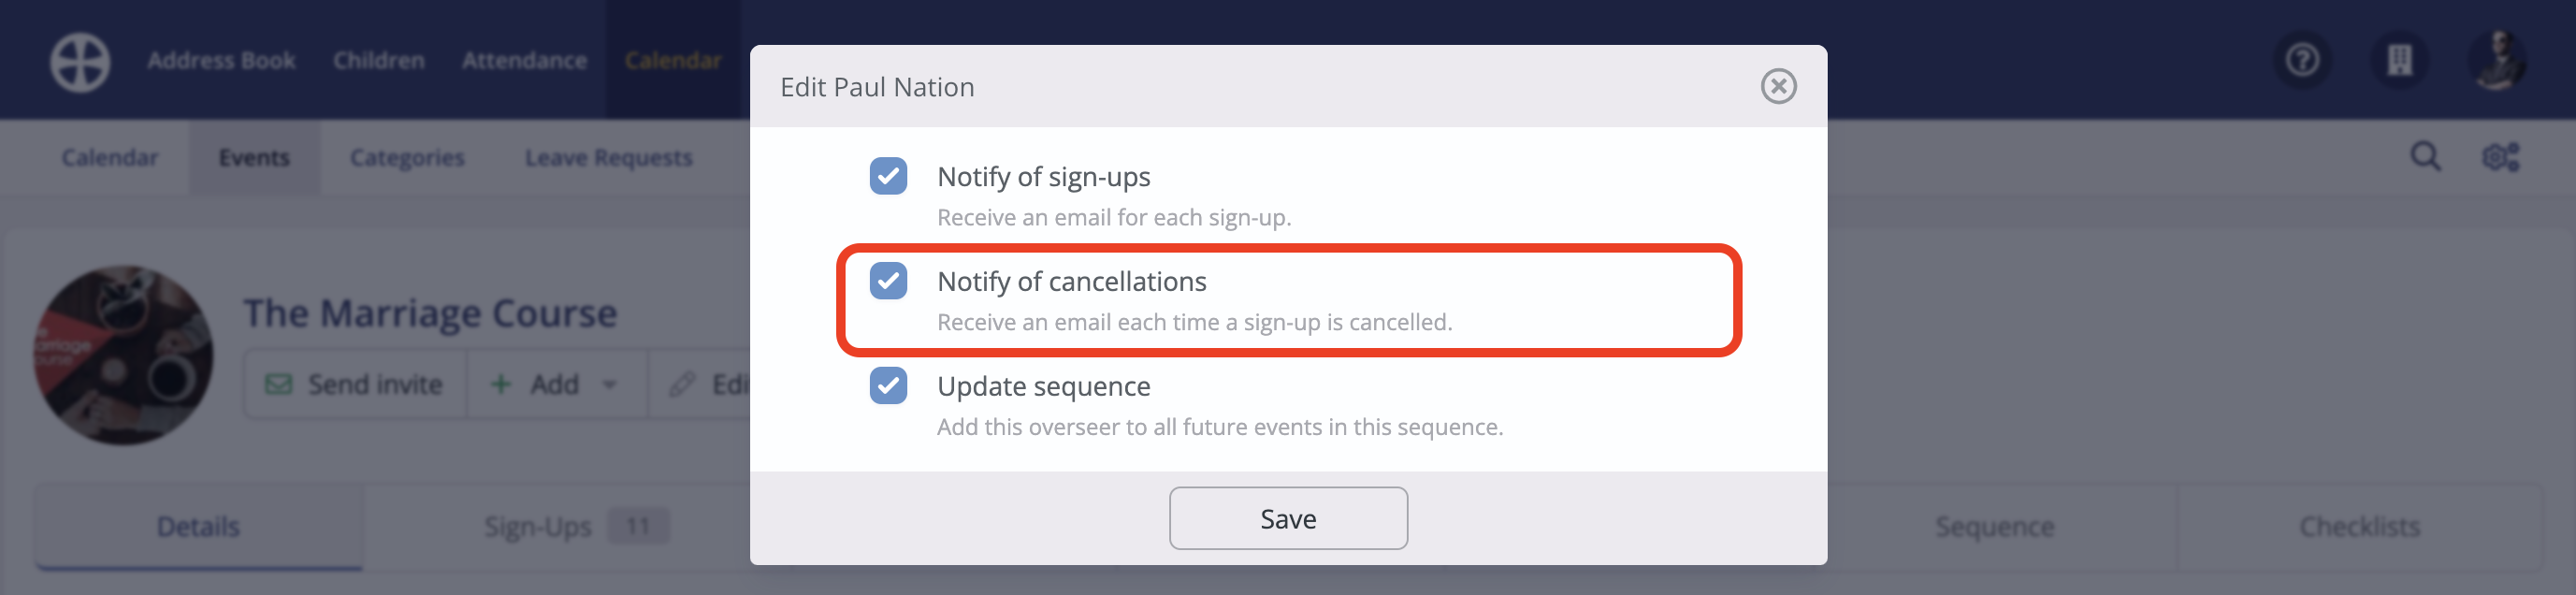Uncheck Notify of sign-ups checkbox

point(888,176)
